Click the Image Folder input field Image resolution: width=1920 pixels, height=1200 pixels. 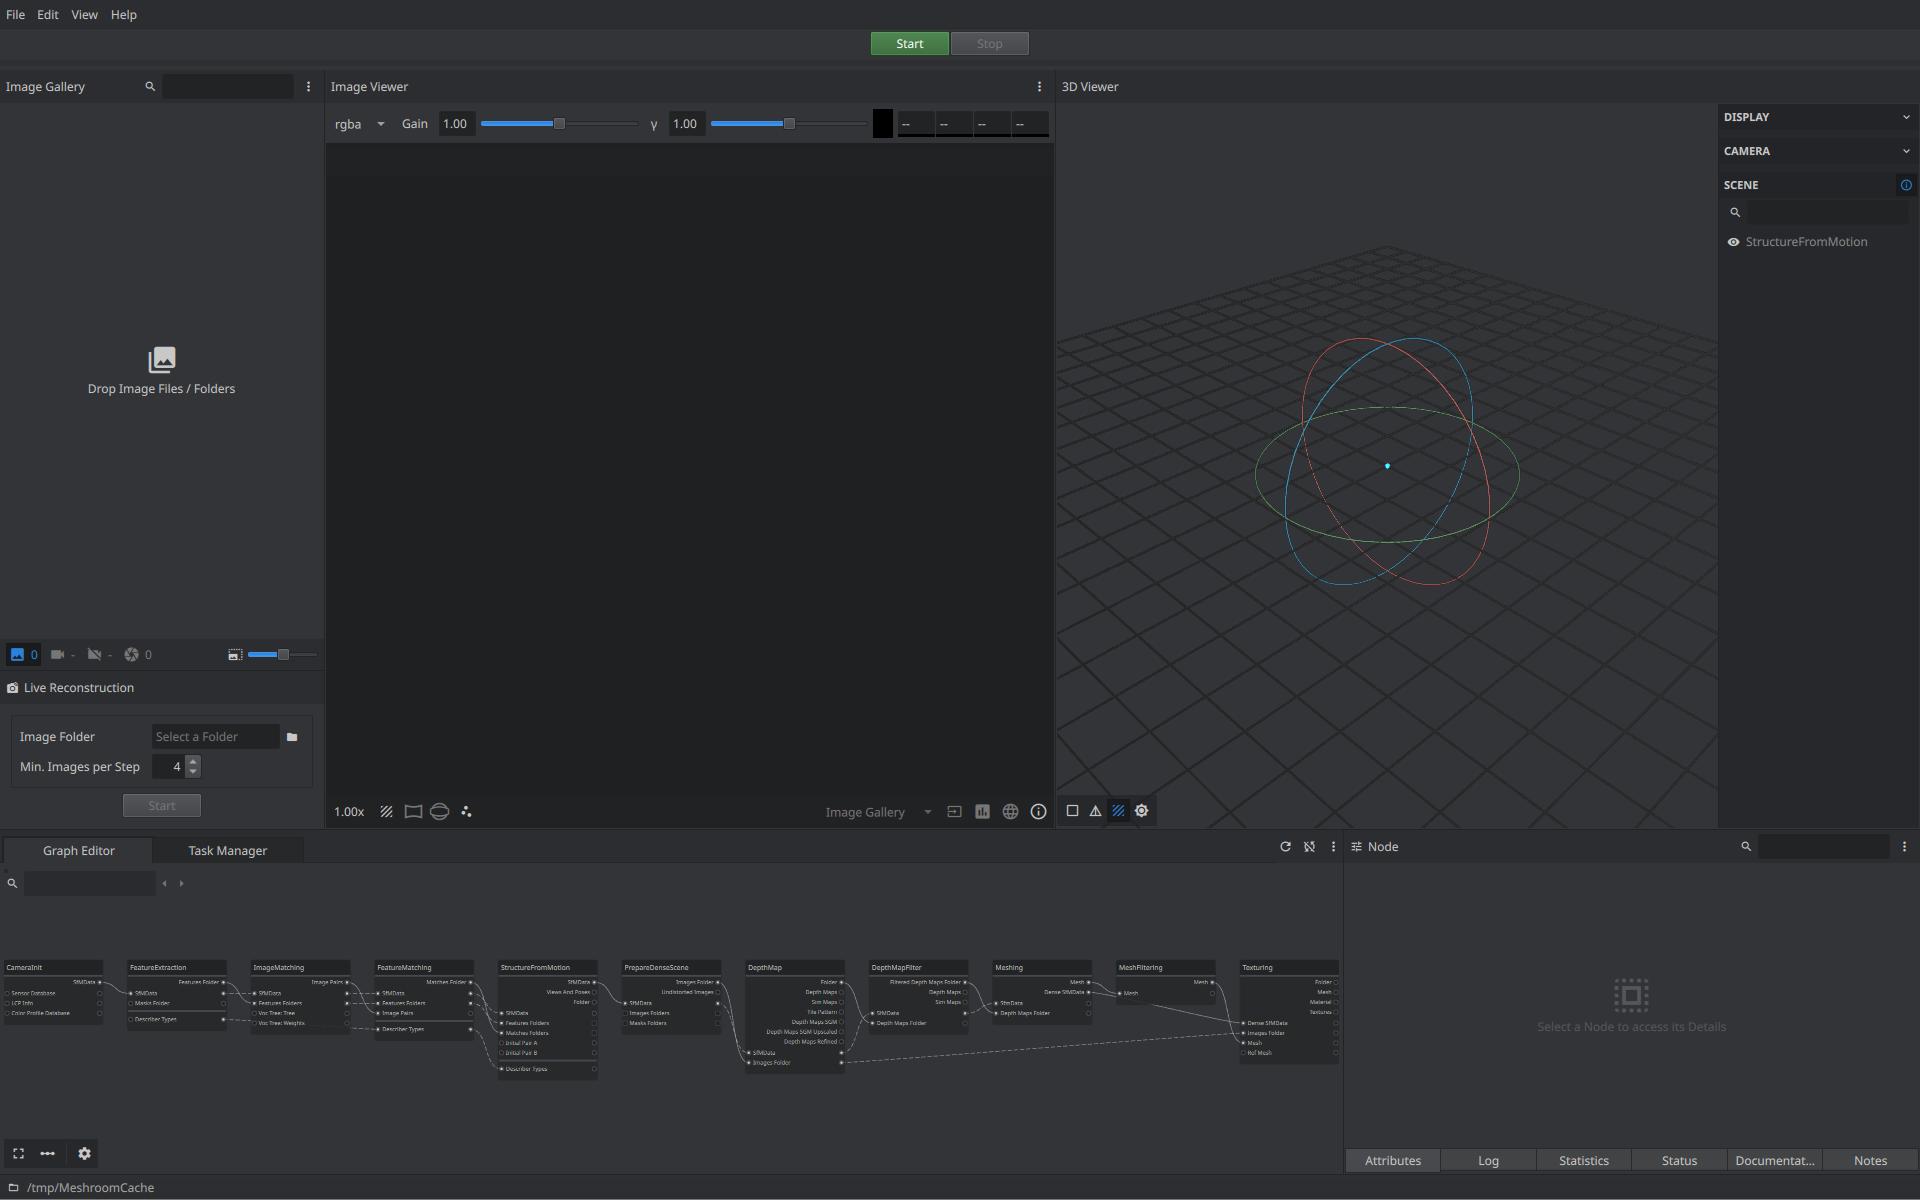[215, 737]
